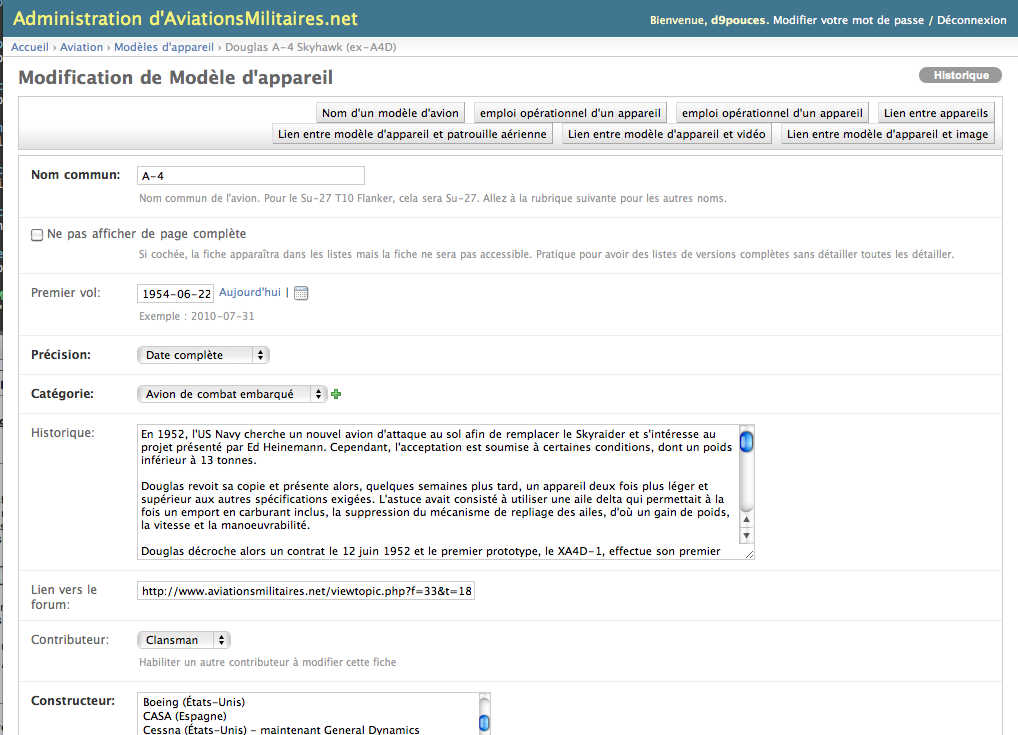Viewport: 1018px width, 735px height.
Task: Toggle 'Ne pas afficher de page complète' checkbox
Action: coord(37,235)
